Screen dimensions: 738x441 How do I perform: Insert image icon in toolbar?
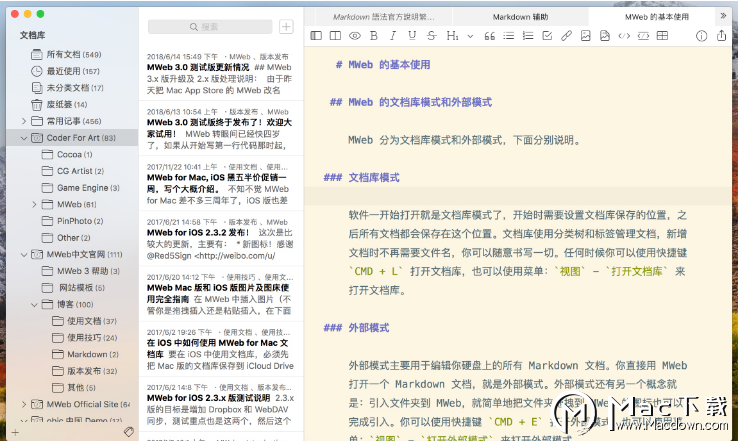[586, 36]
